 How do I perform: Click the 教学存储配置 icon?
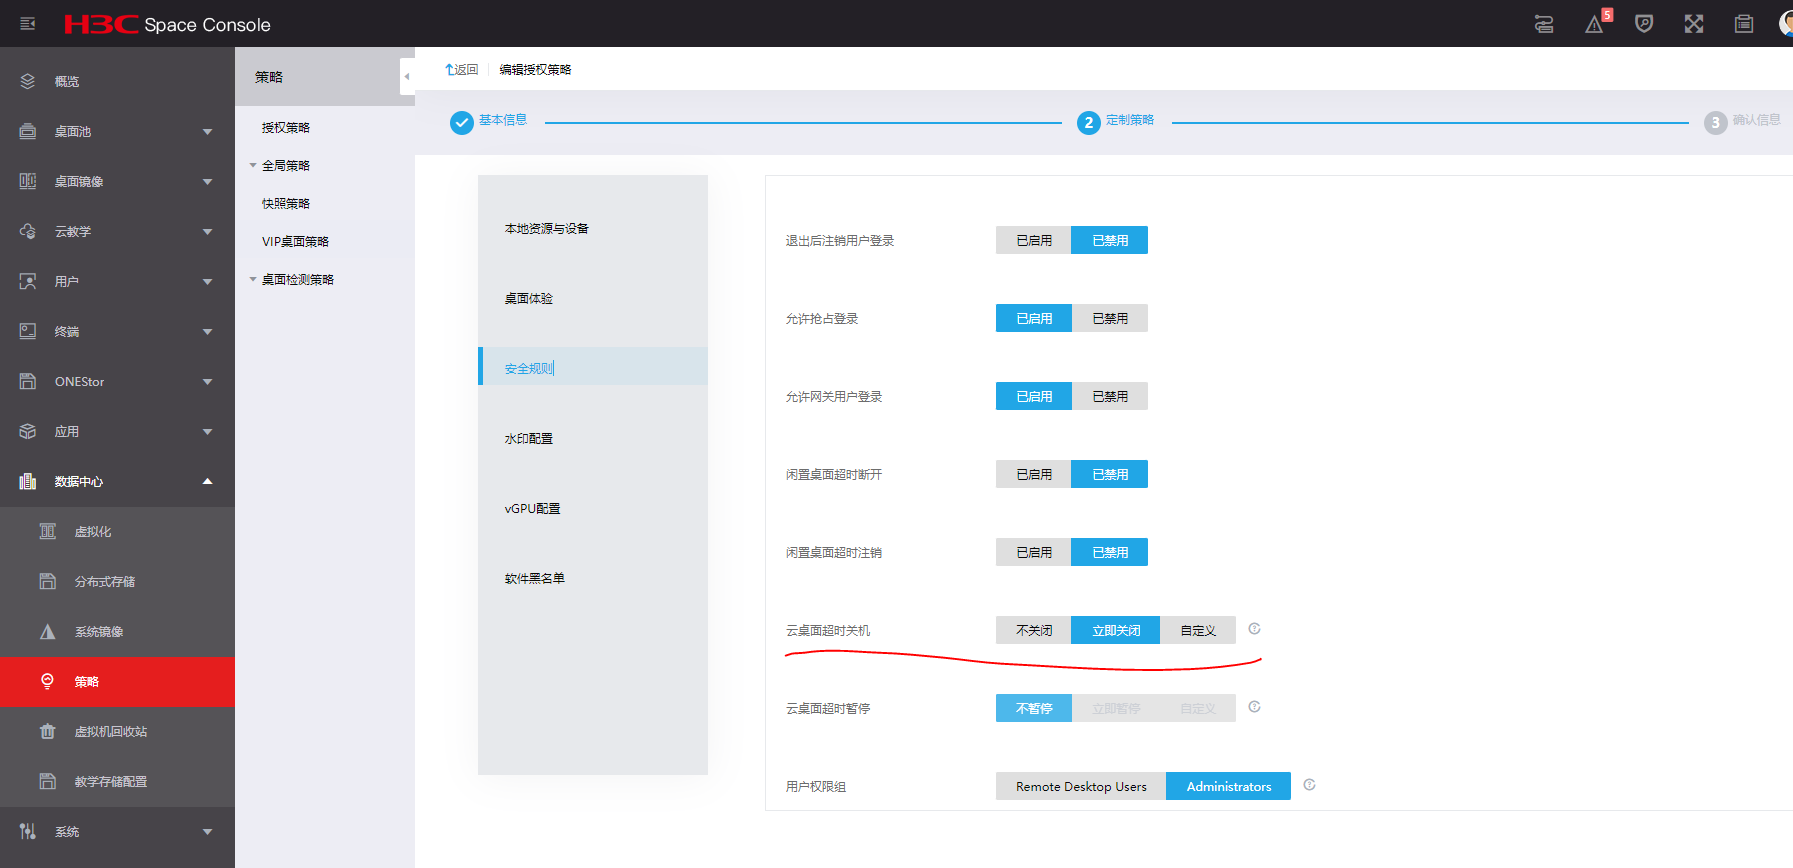pyautogui.click(x=48, y=781)
